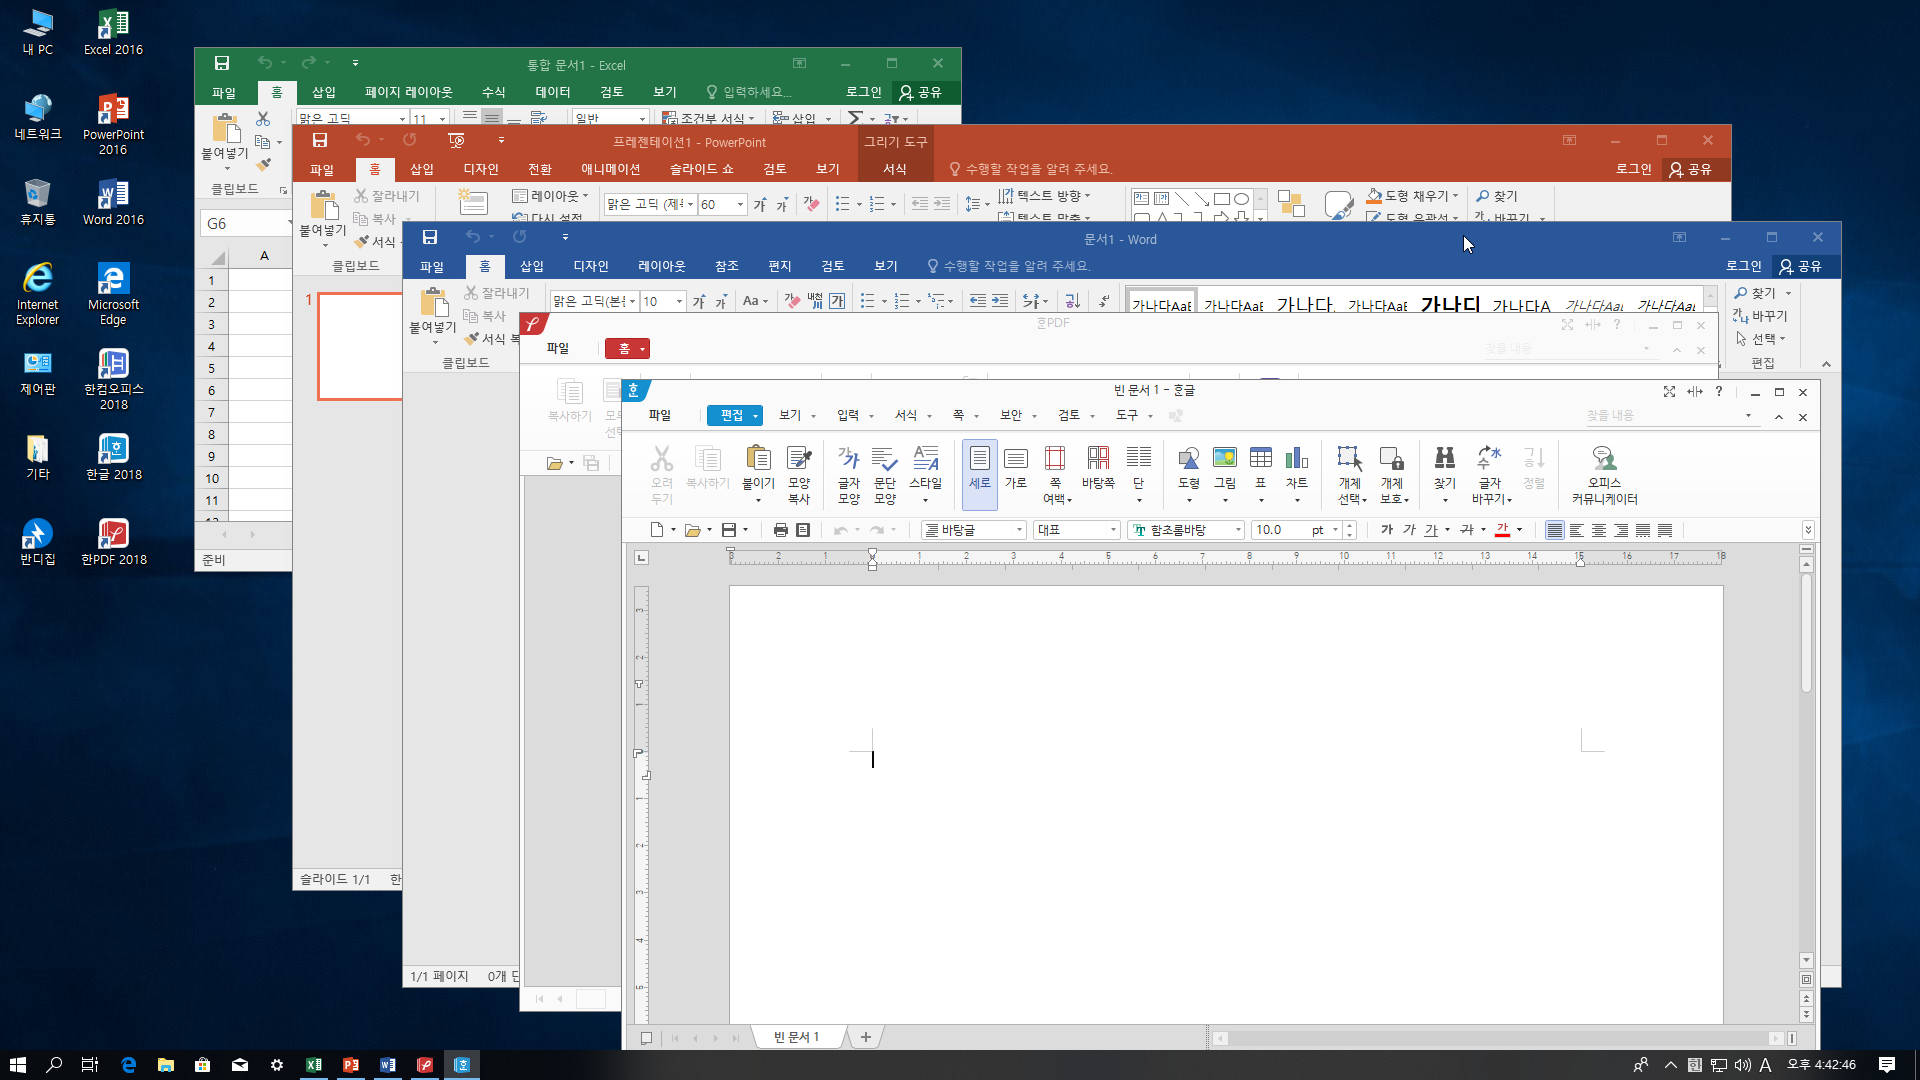Viewport: 1920px width, 1080px height.
Task: Pick the red font color button in Hangul
Action: pos(1502,530)
